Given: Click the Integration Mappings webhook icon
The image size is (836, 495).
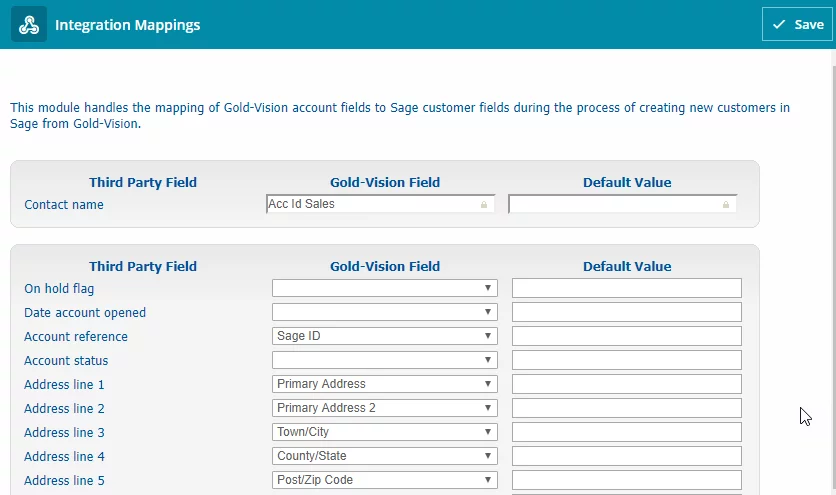Looking at the screenshot, I should (x=29, y=25).
